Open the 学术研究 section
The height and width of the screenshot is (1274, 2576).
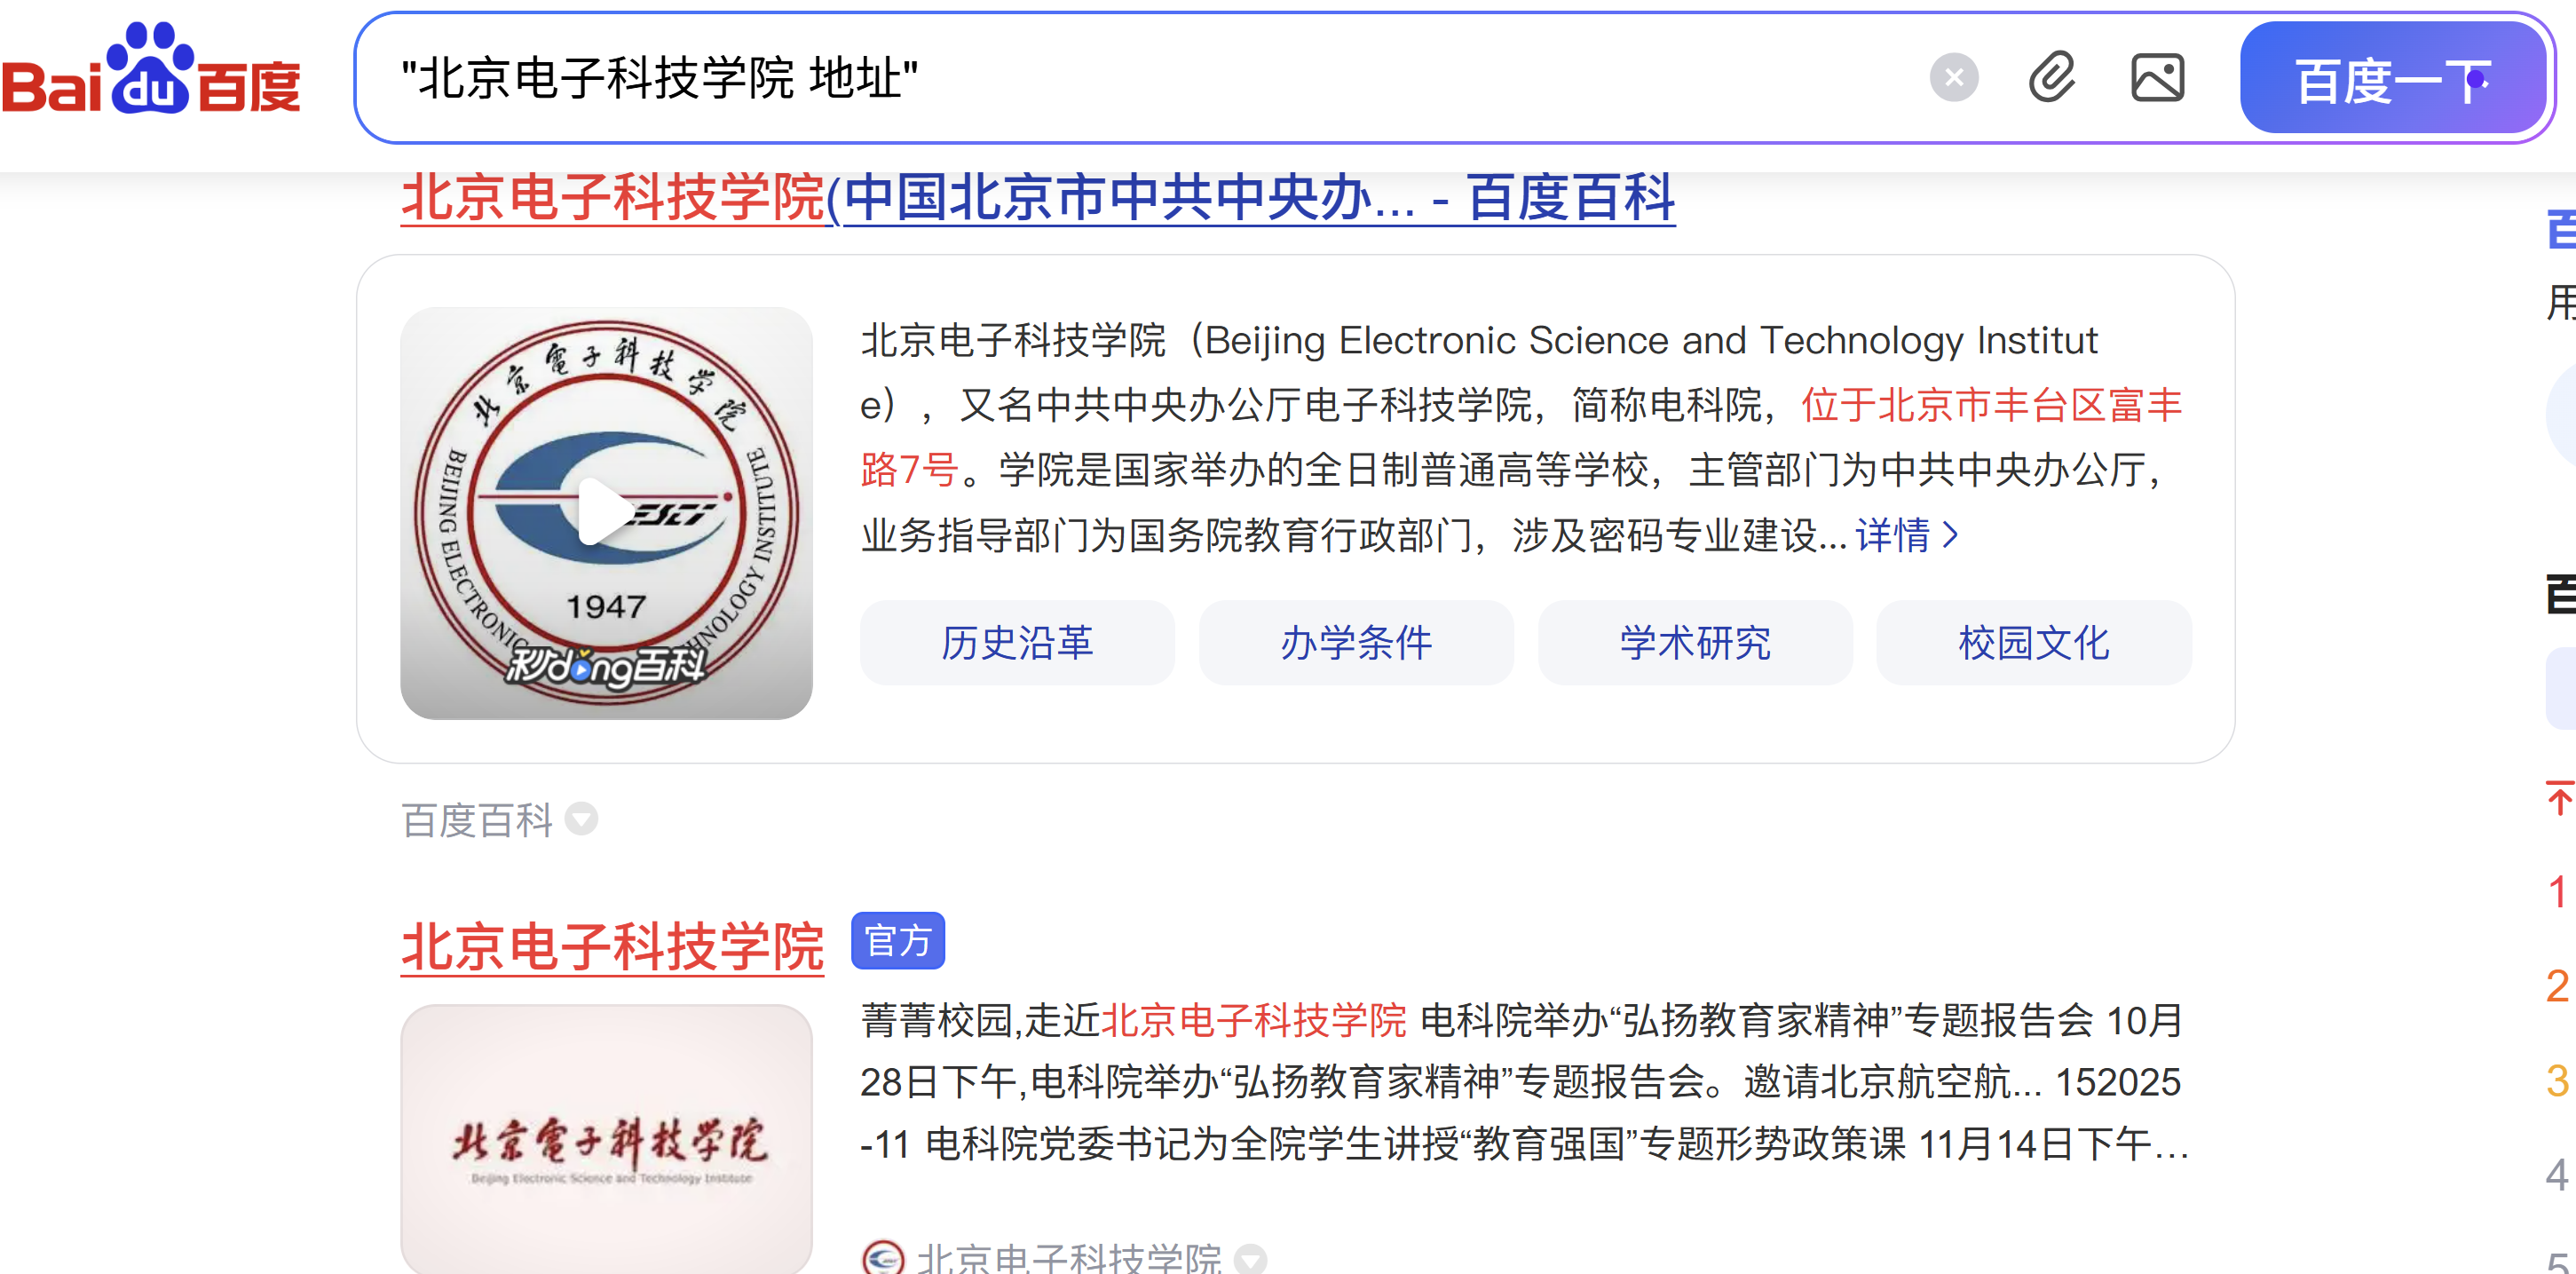point(1695,642)
